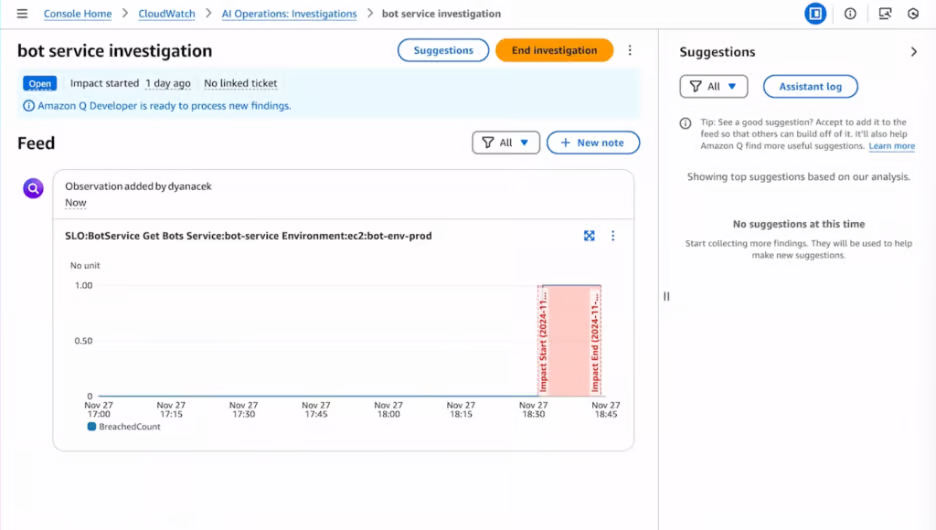Enlarge the SLO chart with expand icon
This screenshot has width=936, height=530.
[x=589, y=236]
